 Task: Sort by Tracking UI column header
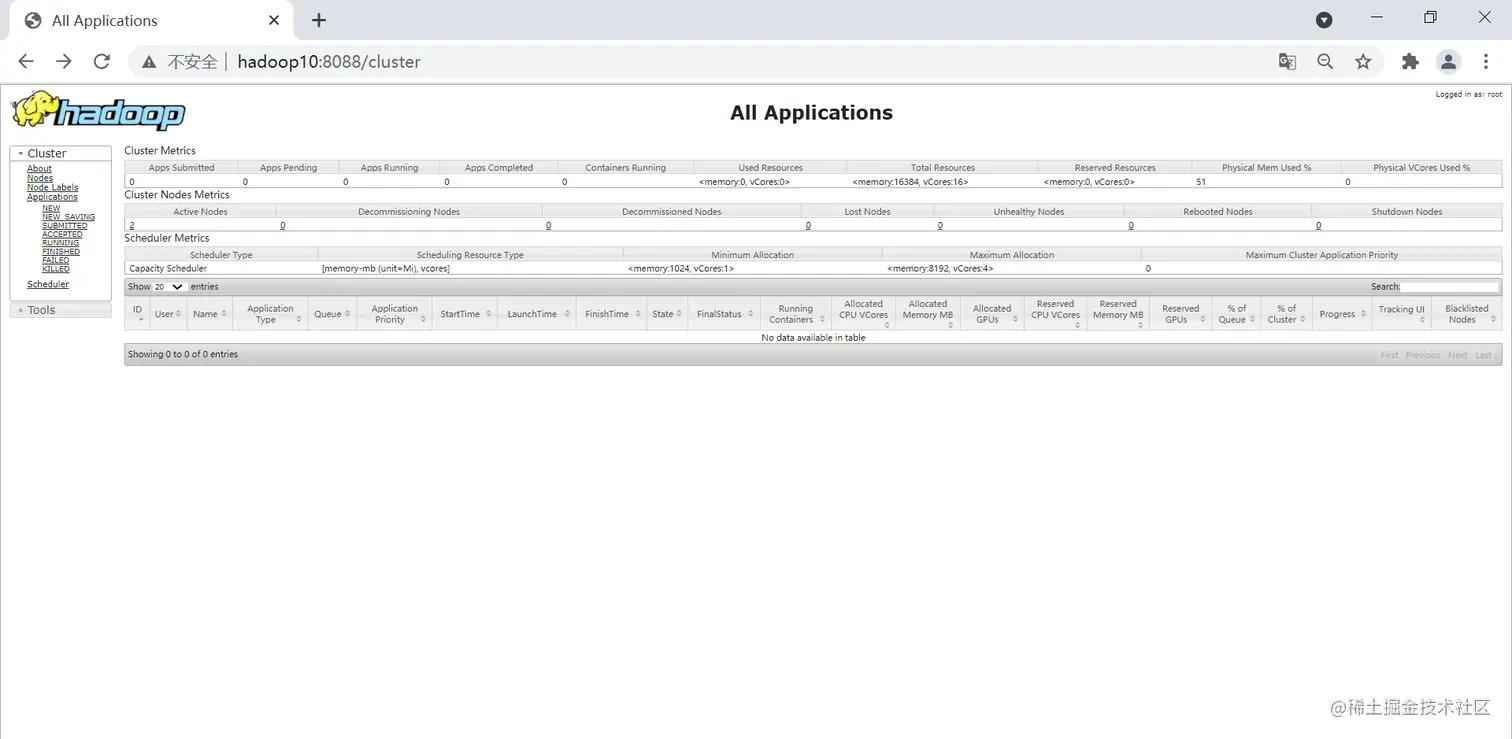[x=1402, y=314]
